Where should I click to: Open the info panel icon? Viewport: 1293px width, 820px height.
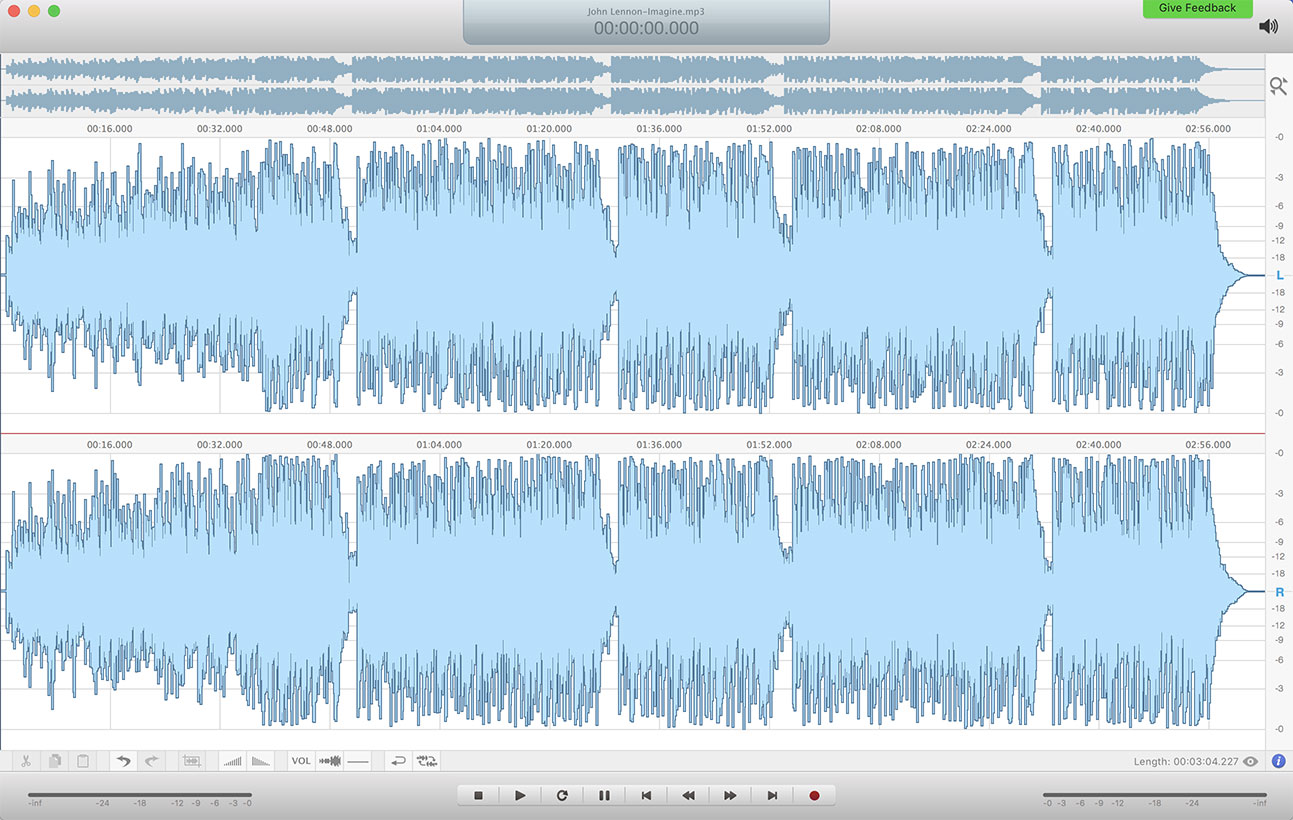tap(1278, 761)
